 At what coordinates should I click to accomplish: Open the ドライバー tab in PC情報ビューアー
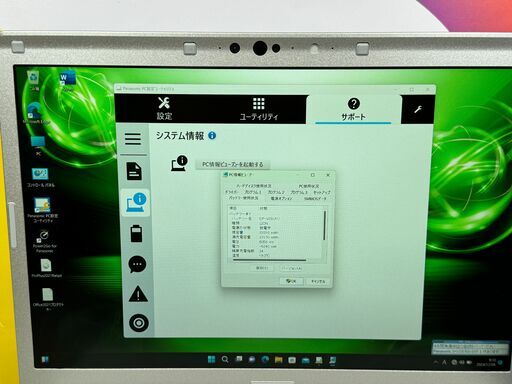pyautogui.click(x=231, y=192)
